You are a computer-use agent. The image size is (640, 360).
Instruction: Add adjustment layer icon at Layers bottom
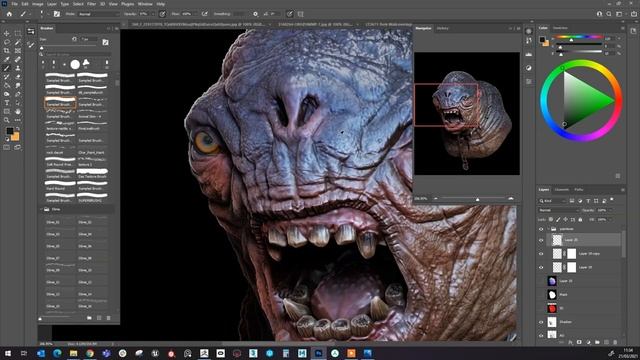[588, 342]
